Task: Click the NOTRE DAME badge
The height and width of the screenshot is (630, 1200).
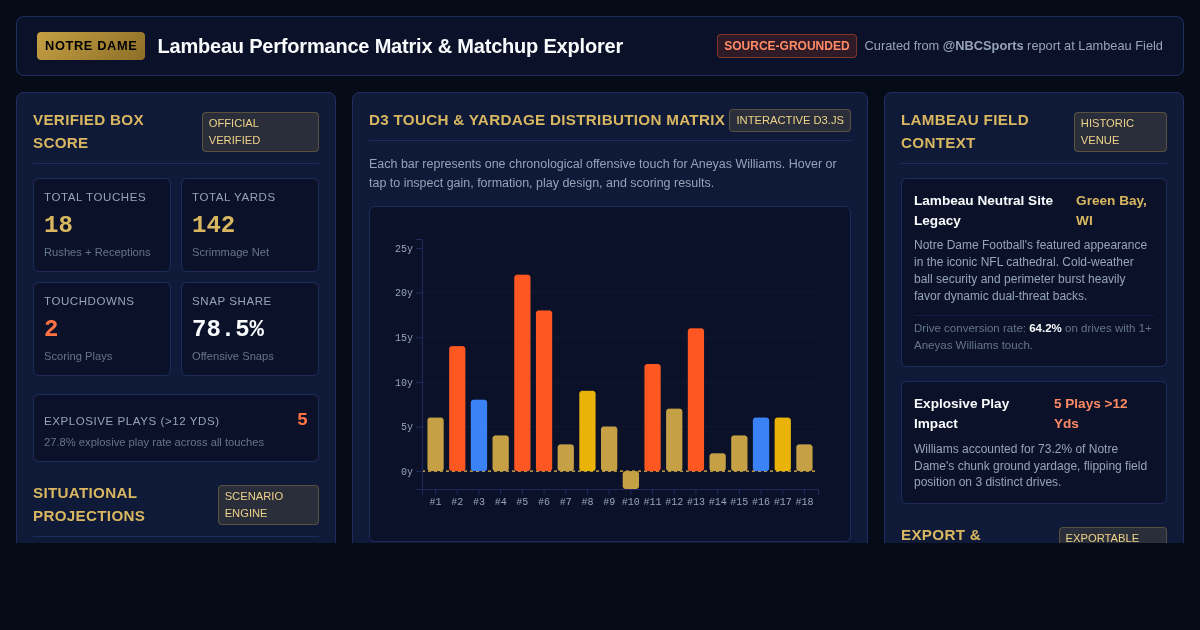Action: click(91, 46)
